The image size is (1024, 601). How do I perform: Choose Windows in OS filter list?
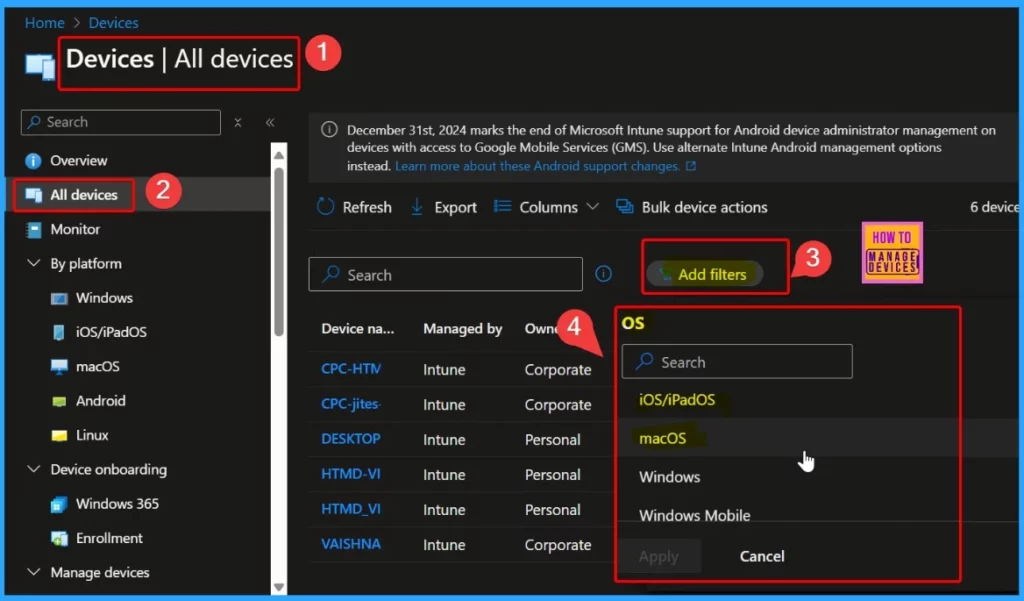(x=669, y=477)
